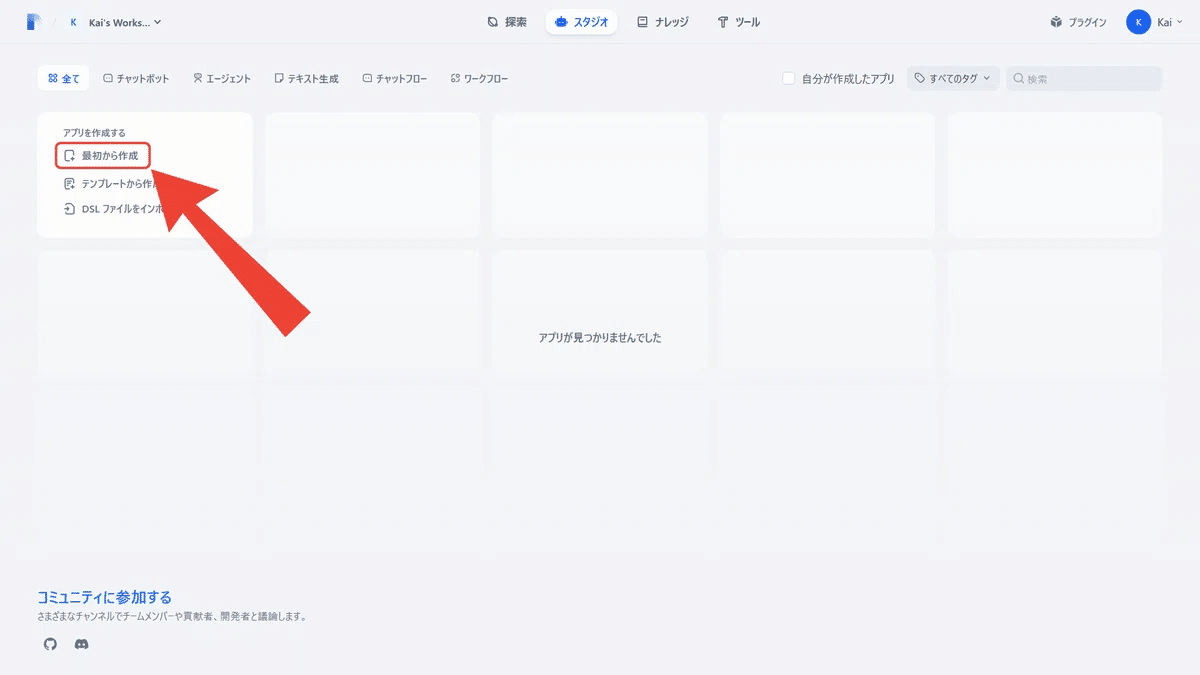Image resolution: width=1200 pixels, height=675 pixels.
Task: Filter apps by テキスト生成
Action: click(307, 78)
